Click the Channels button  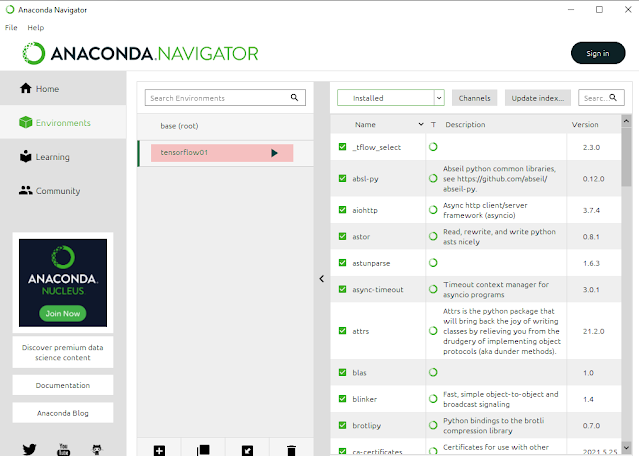click(474, 98)
